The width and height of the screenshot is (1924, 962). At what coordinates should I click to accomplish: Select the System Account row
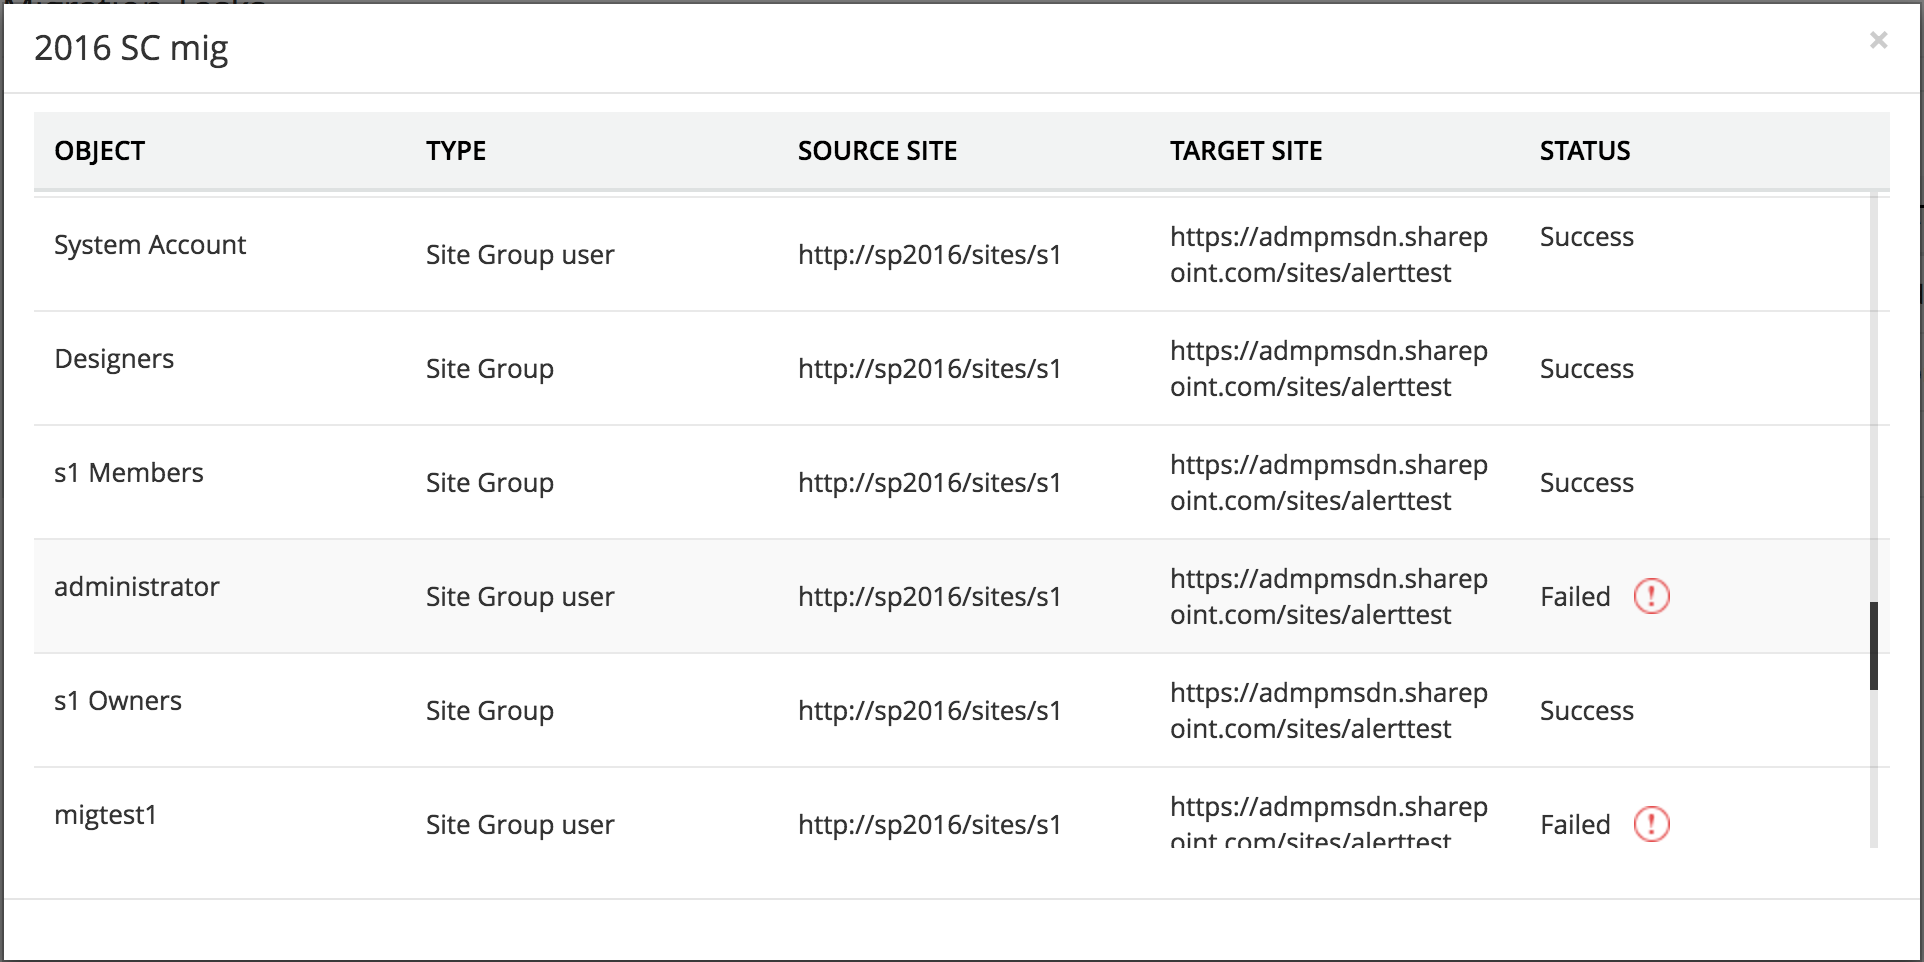(150, 245)
